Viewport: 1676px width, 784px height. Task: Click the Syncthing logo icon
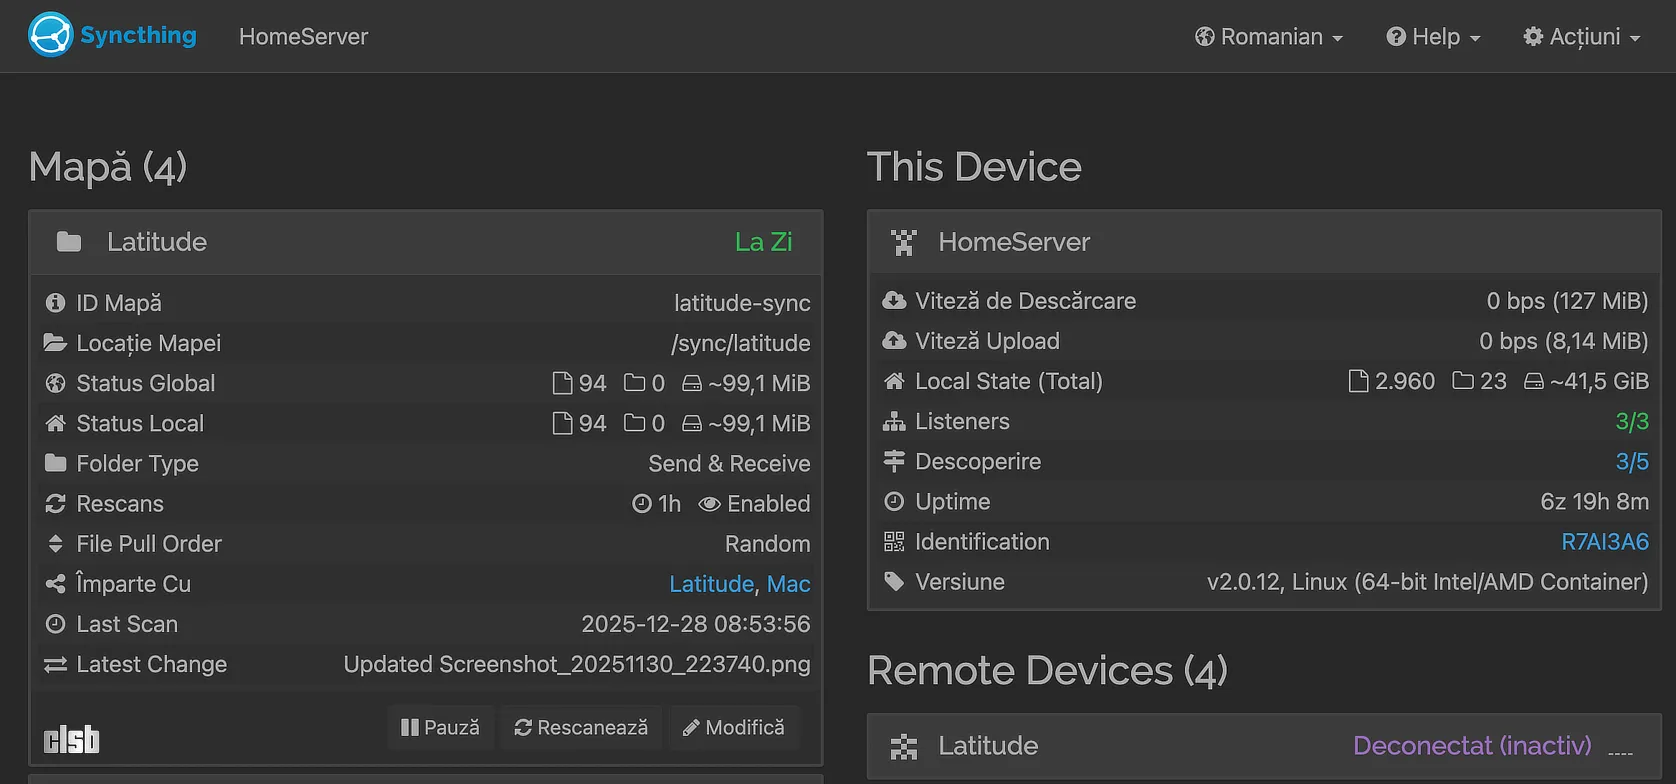tap(50, 35)
